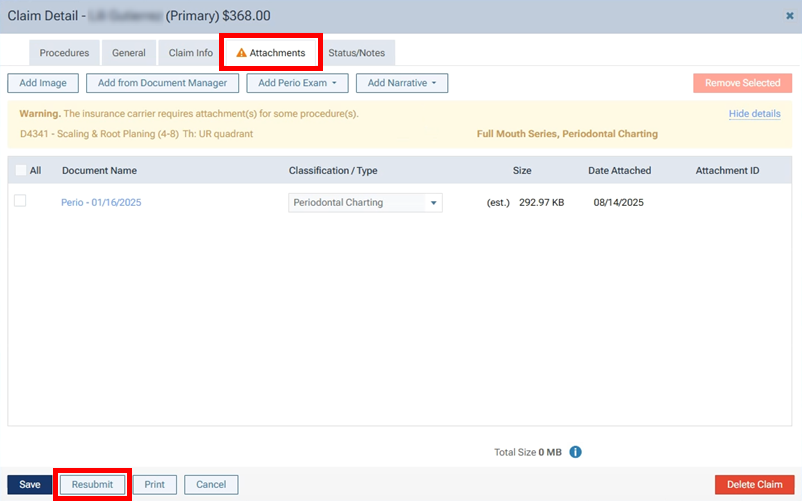The height and width of the screenshot is (501, 802).
Task: Open the Periodontal Charting classification dropdown
Action: tap(365, 203)
